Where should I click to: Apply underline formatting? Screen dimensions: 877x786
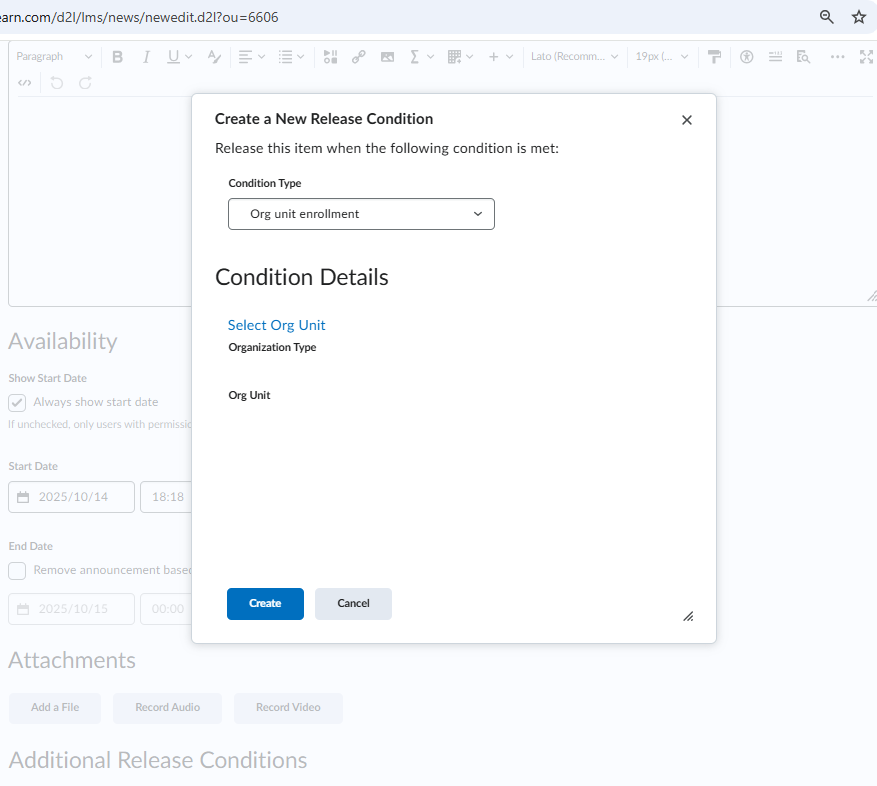coord(173,57)
